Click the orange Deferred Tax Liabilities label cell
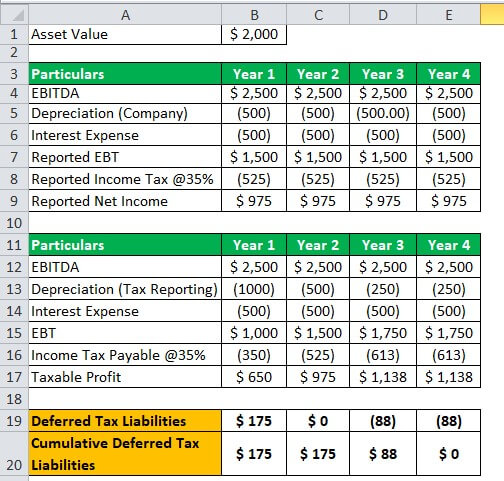 [125, 421]
